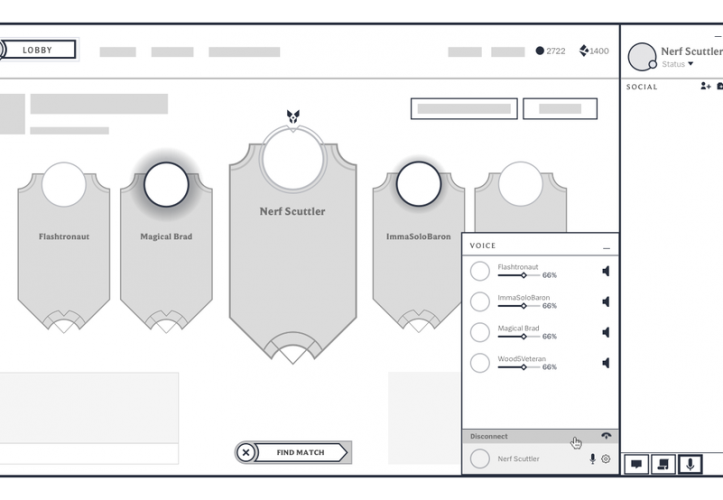Screen dimensions: 723x500
Task: Open the missions scroll icon
Action: click(661, 464)
